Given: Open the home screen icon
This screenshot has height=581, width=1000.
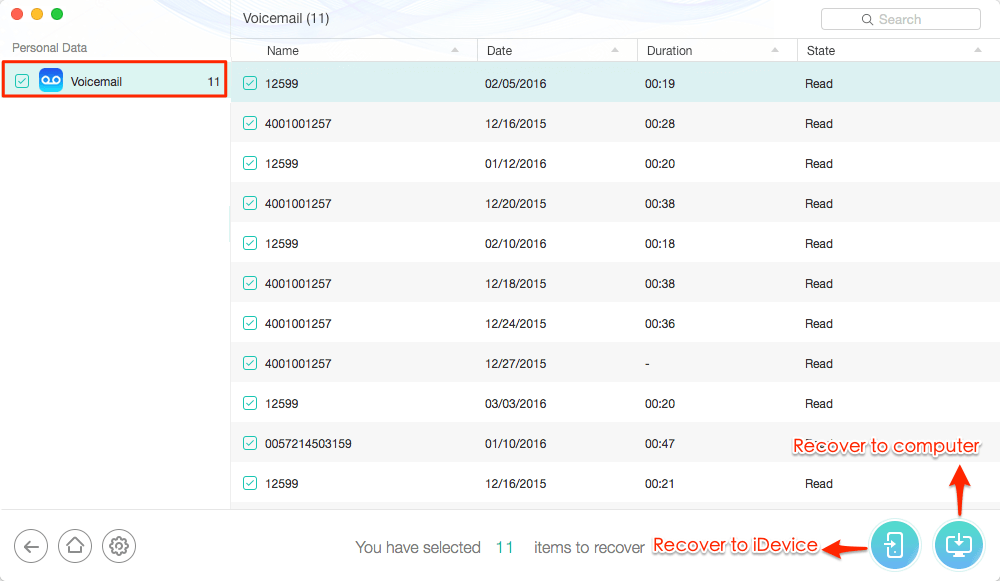Looking at the screenshot, I should (x=75, y=546).
